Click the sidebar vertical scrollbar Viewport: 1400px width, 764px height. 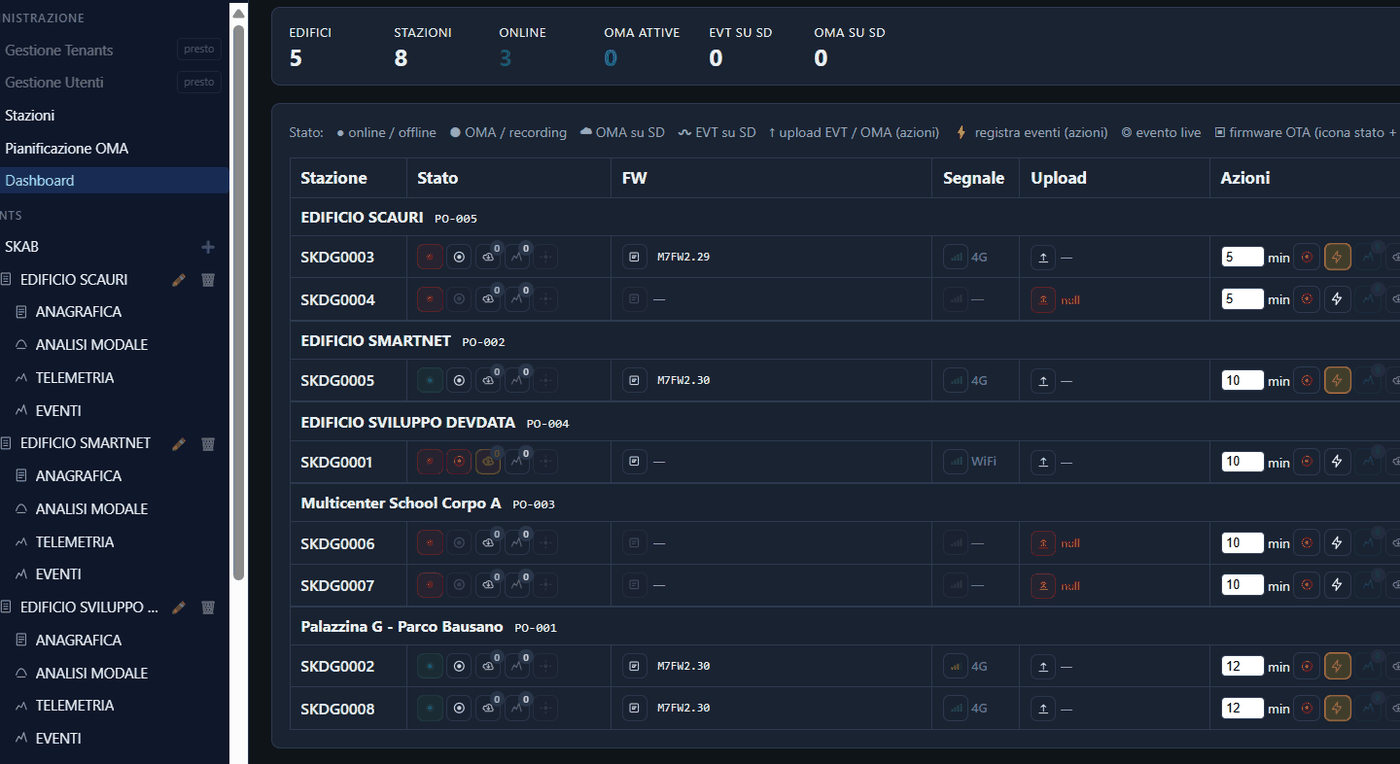tap(238, 300)
